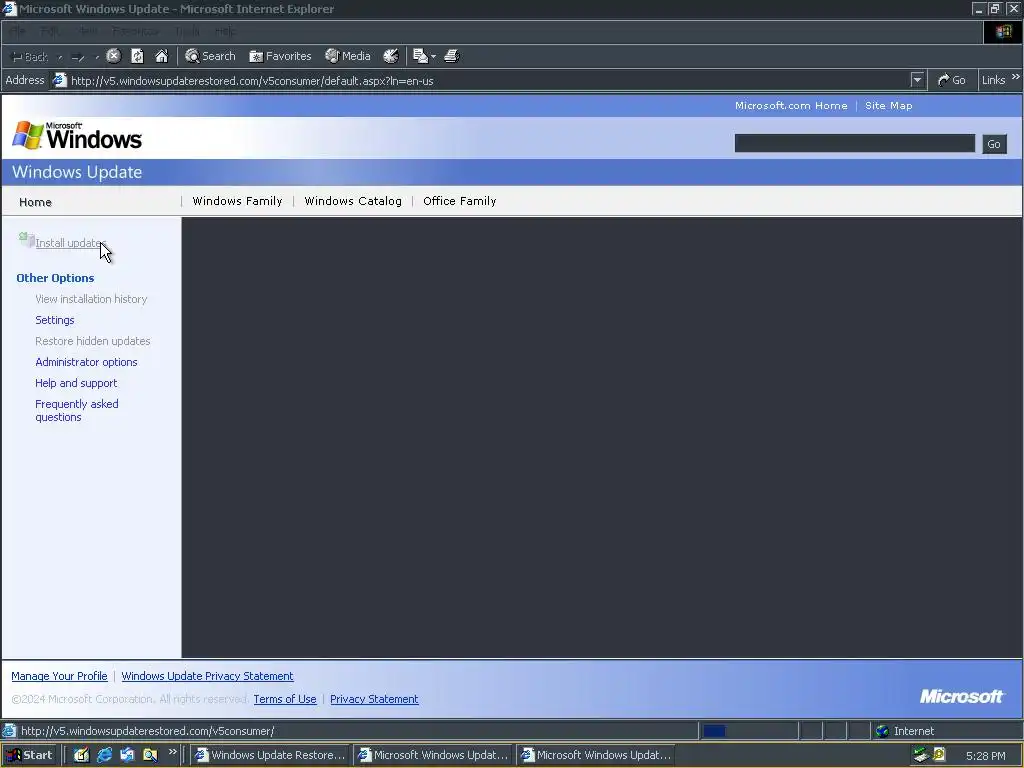
Task: Click the status bar progress indicator
Action: point(748,731)
